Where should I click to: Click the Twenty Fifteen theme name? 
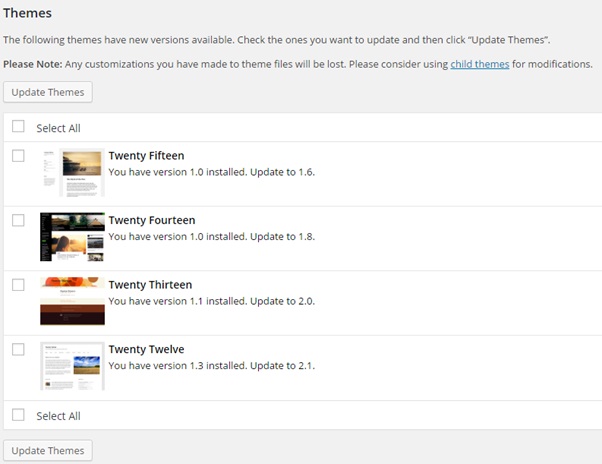[146, 156]
